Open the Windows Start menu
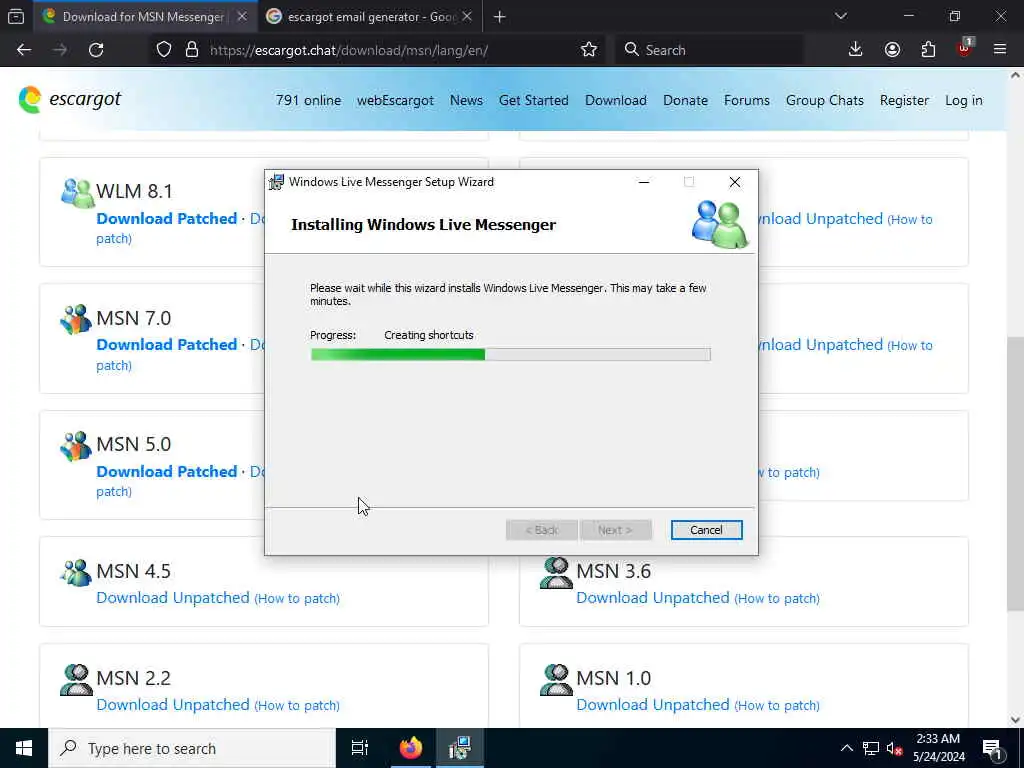The image size is (1024, 768). (24, 748)
